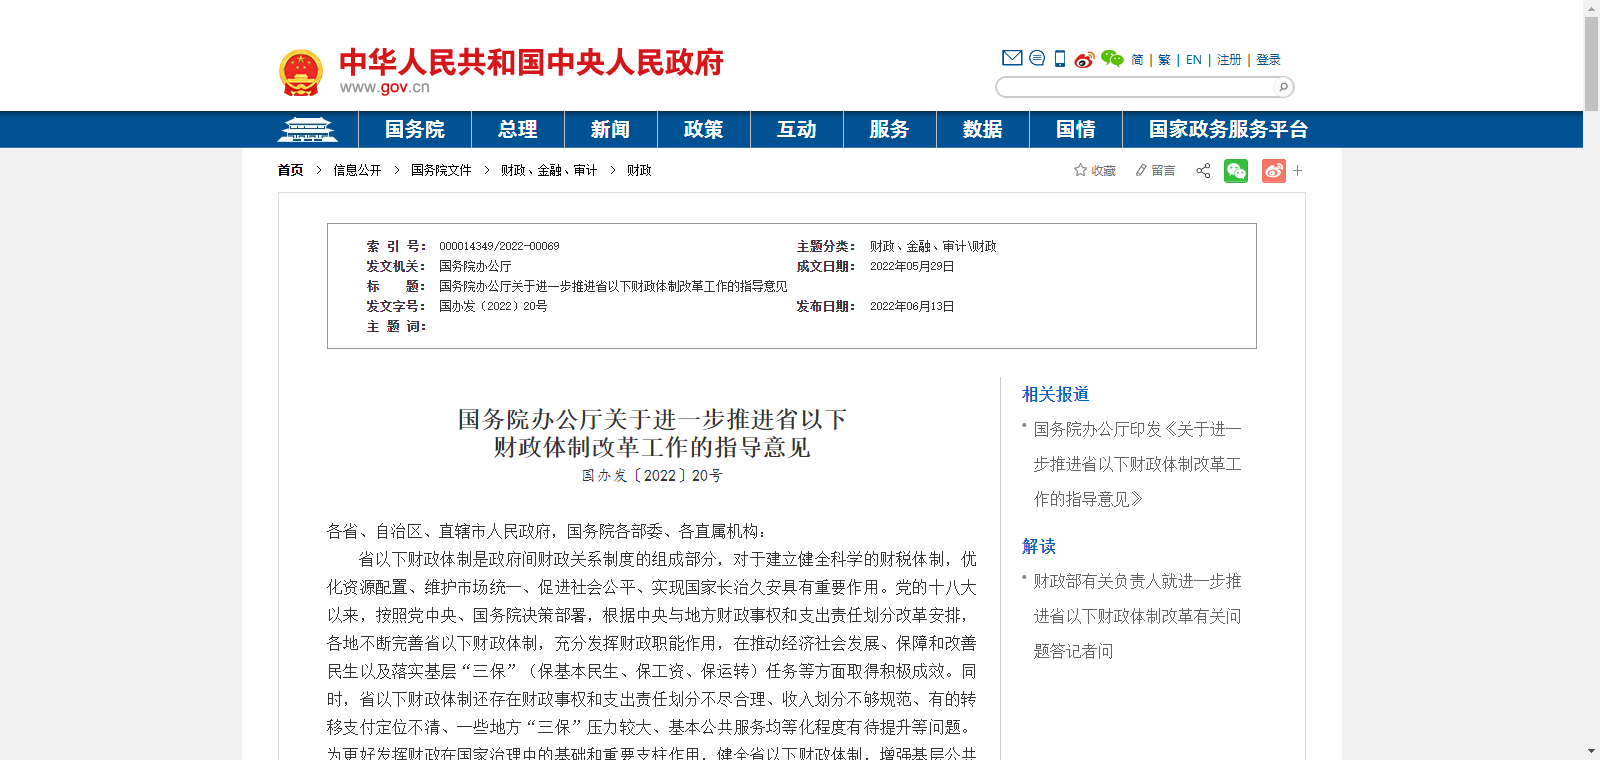
Task: Click the 国务院文件 breadcrumb link
Action: pyautogui.click(x=441, y=171)
